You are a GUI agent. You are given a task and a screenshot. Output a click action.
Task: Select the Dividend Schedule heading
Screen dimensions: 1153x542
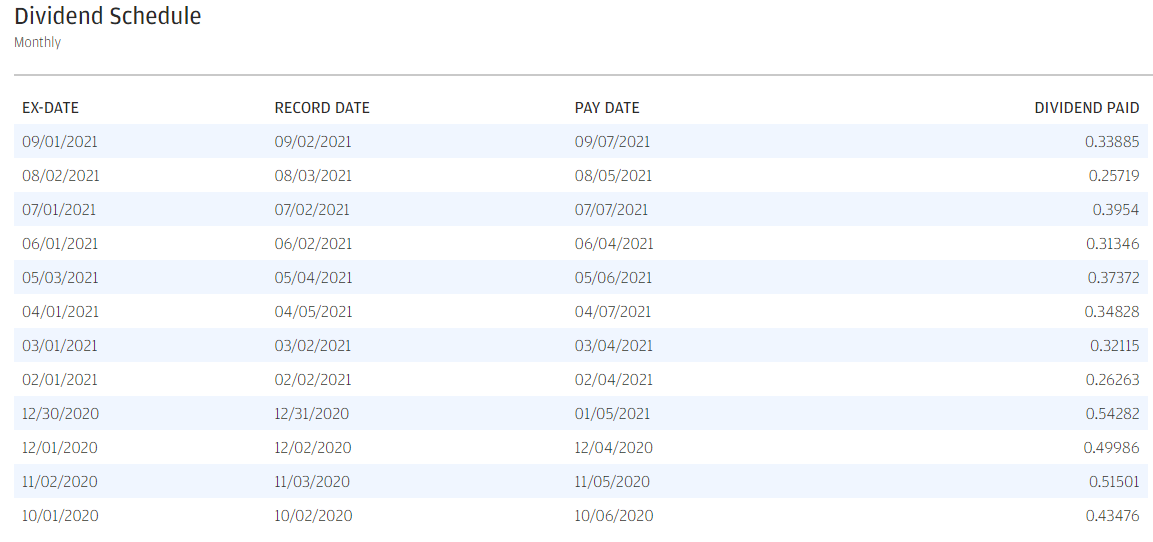[107, 15]
